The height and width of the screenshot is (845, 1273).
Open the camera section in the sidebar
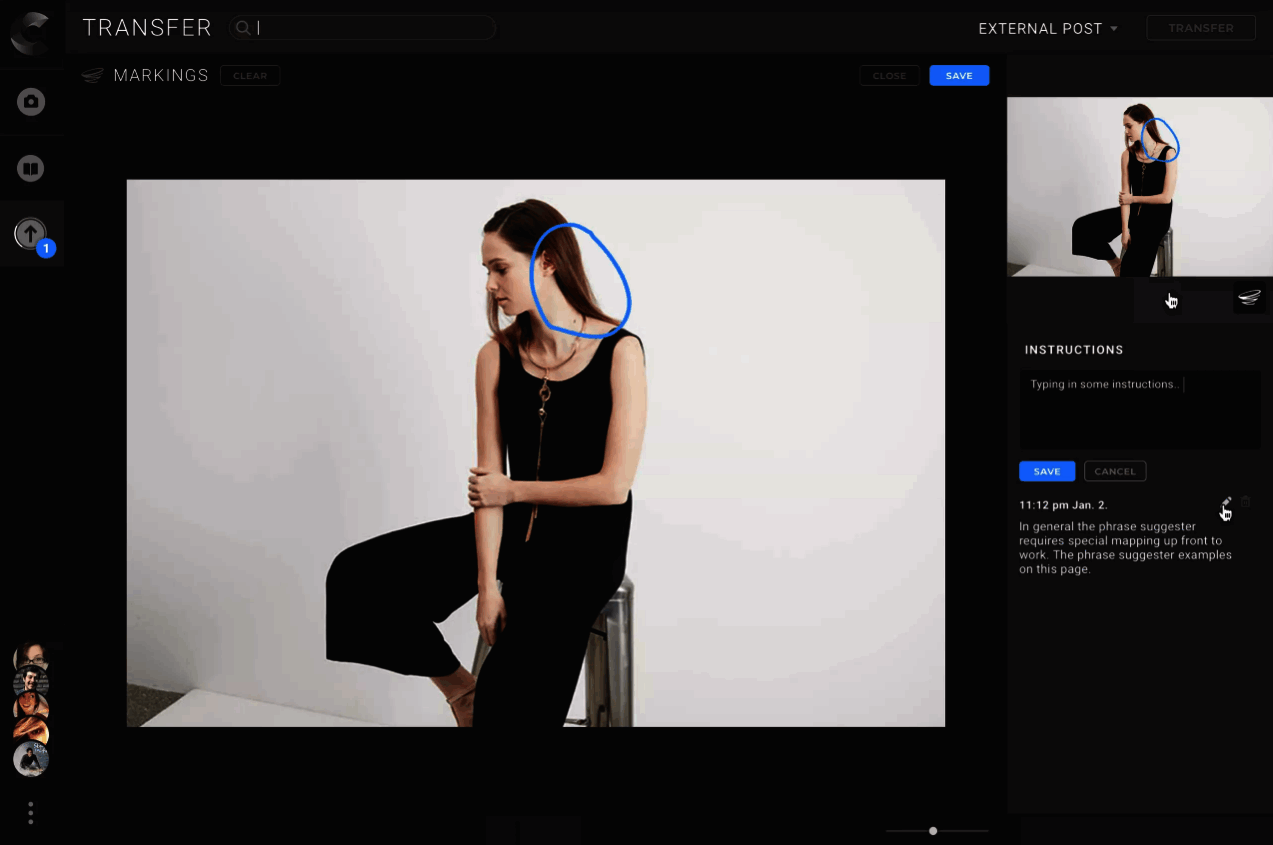[31, 102]
